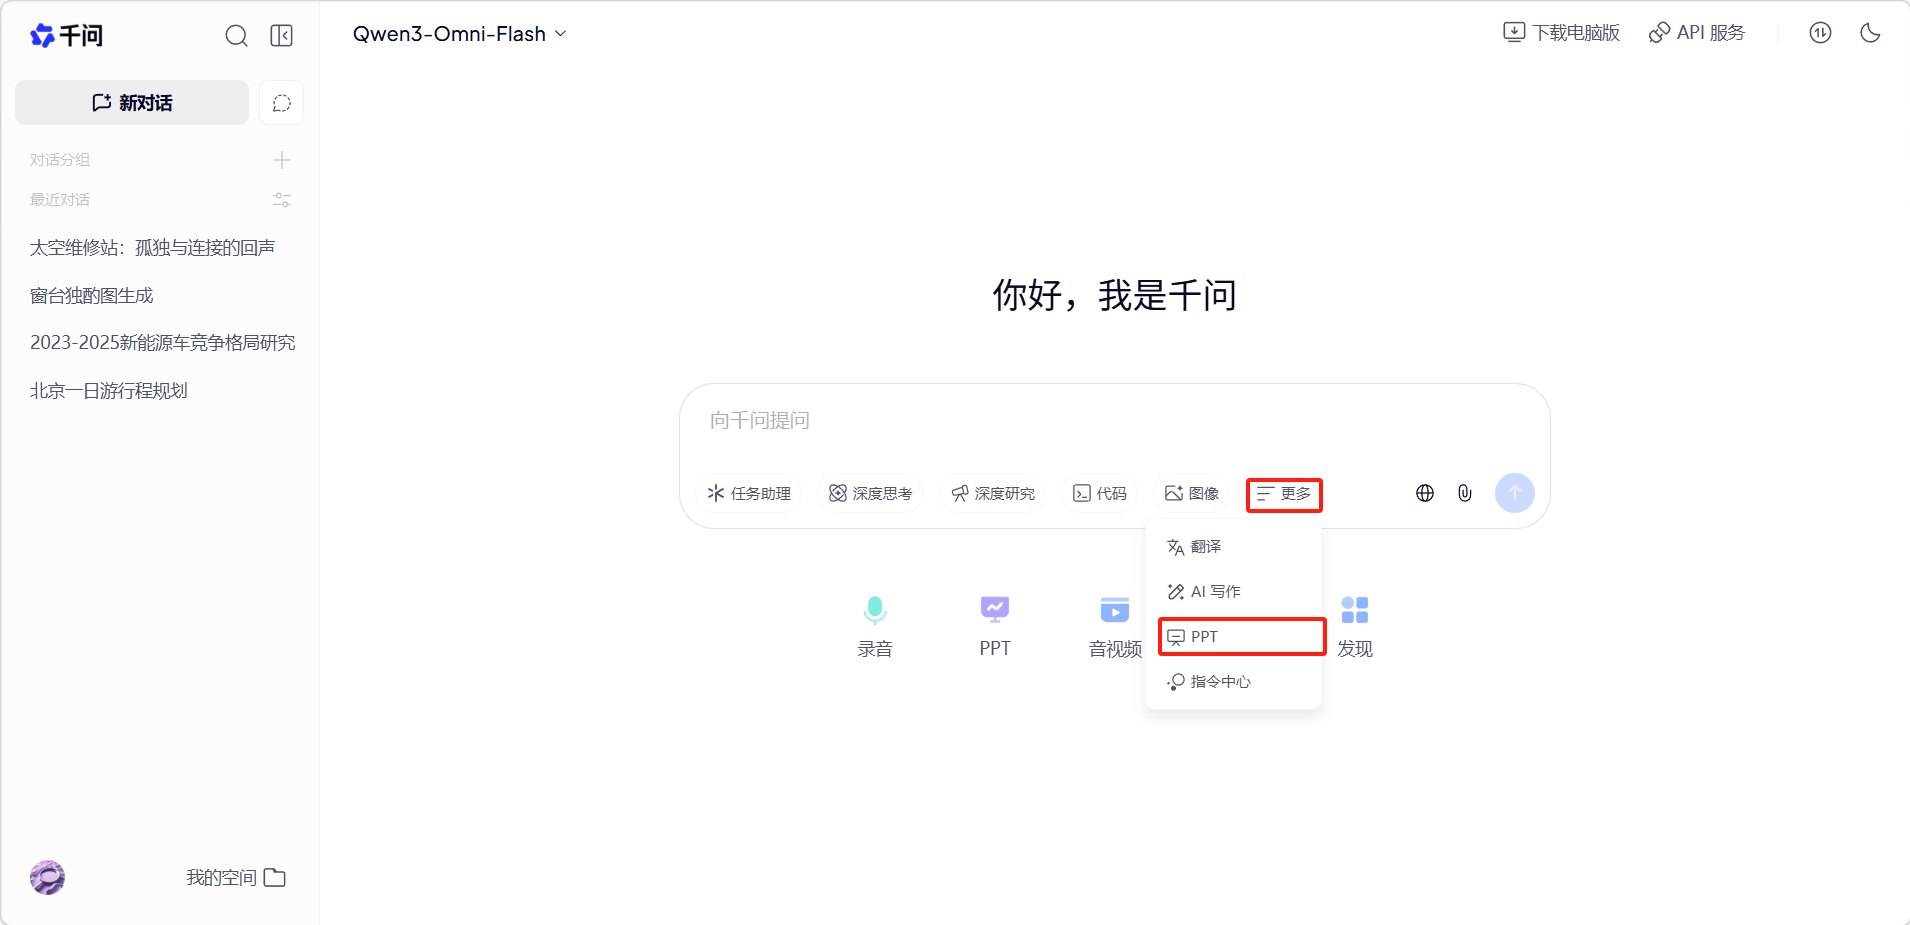Toggle web search globe icon
Screen dimensions: 1910x925
point(1425,493)
